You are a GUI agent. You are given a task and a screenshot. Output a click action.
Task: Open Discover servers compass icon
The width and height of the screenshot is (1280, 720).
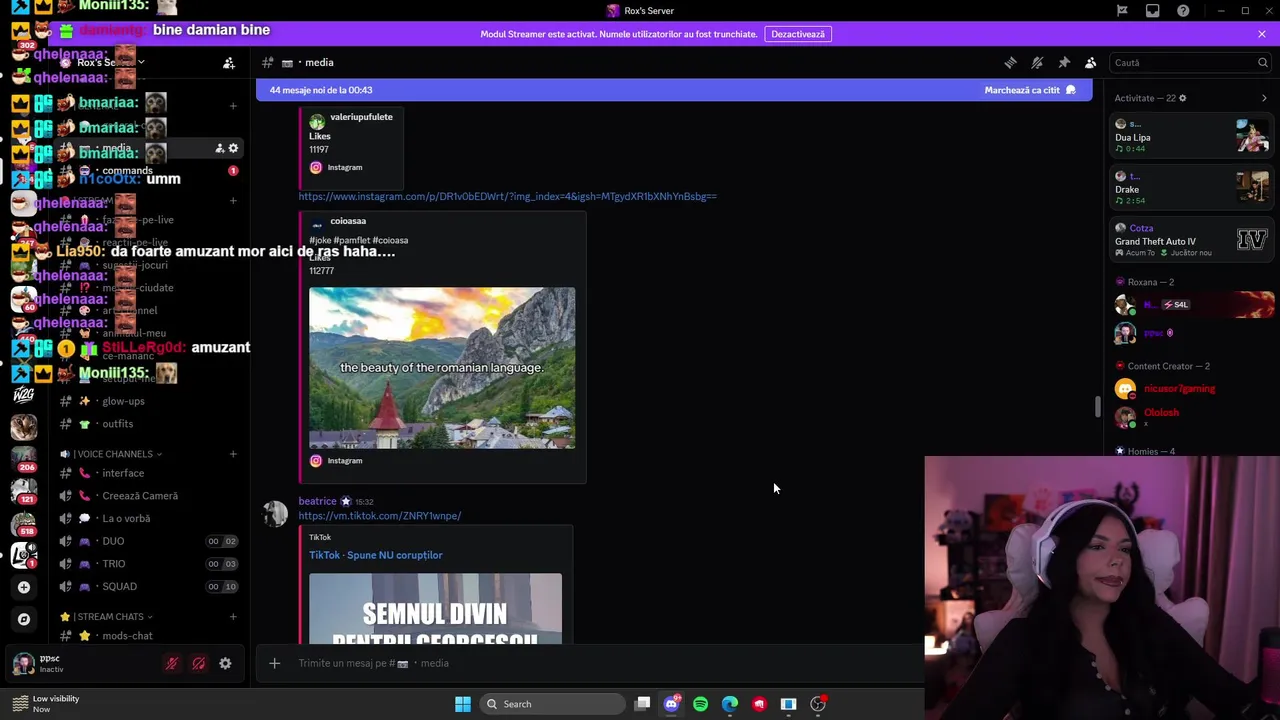click(x=24, y=619)
